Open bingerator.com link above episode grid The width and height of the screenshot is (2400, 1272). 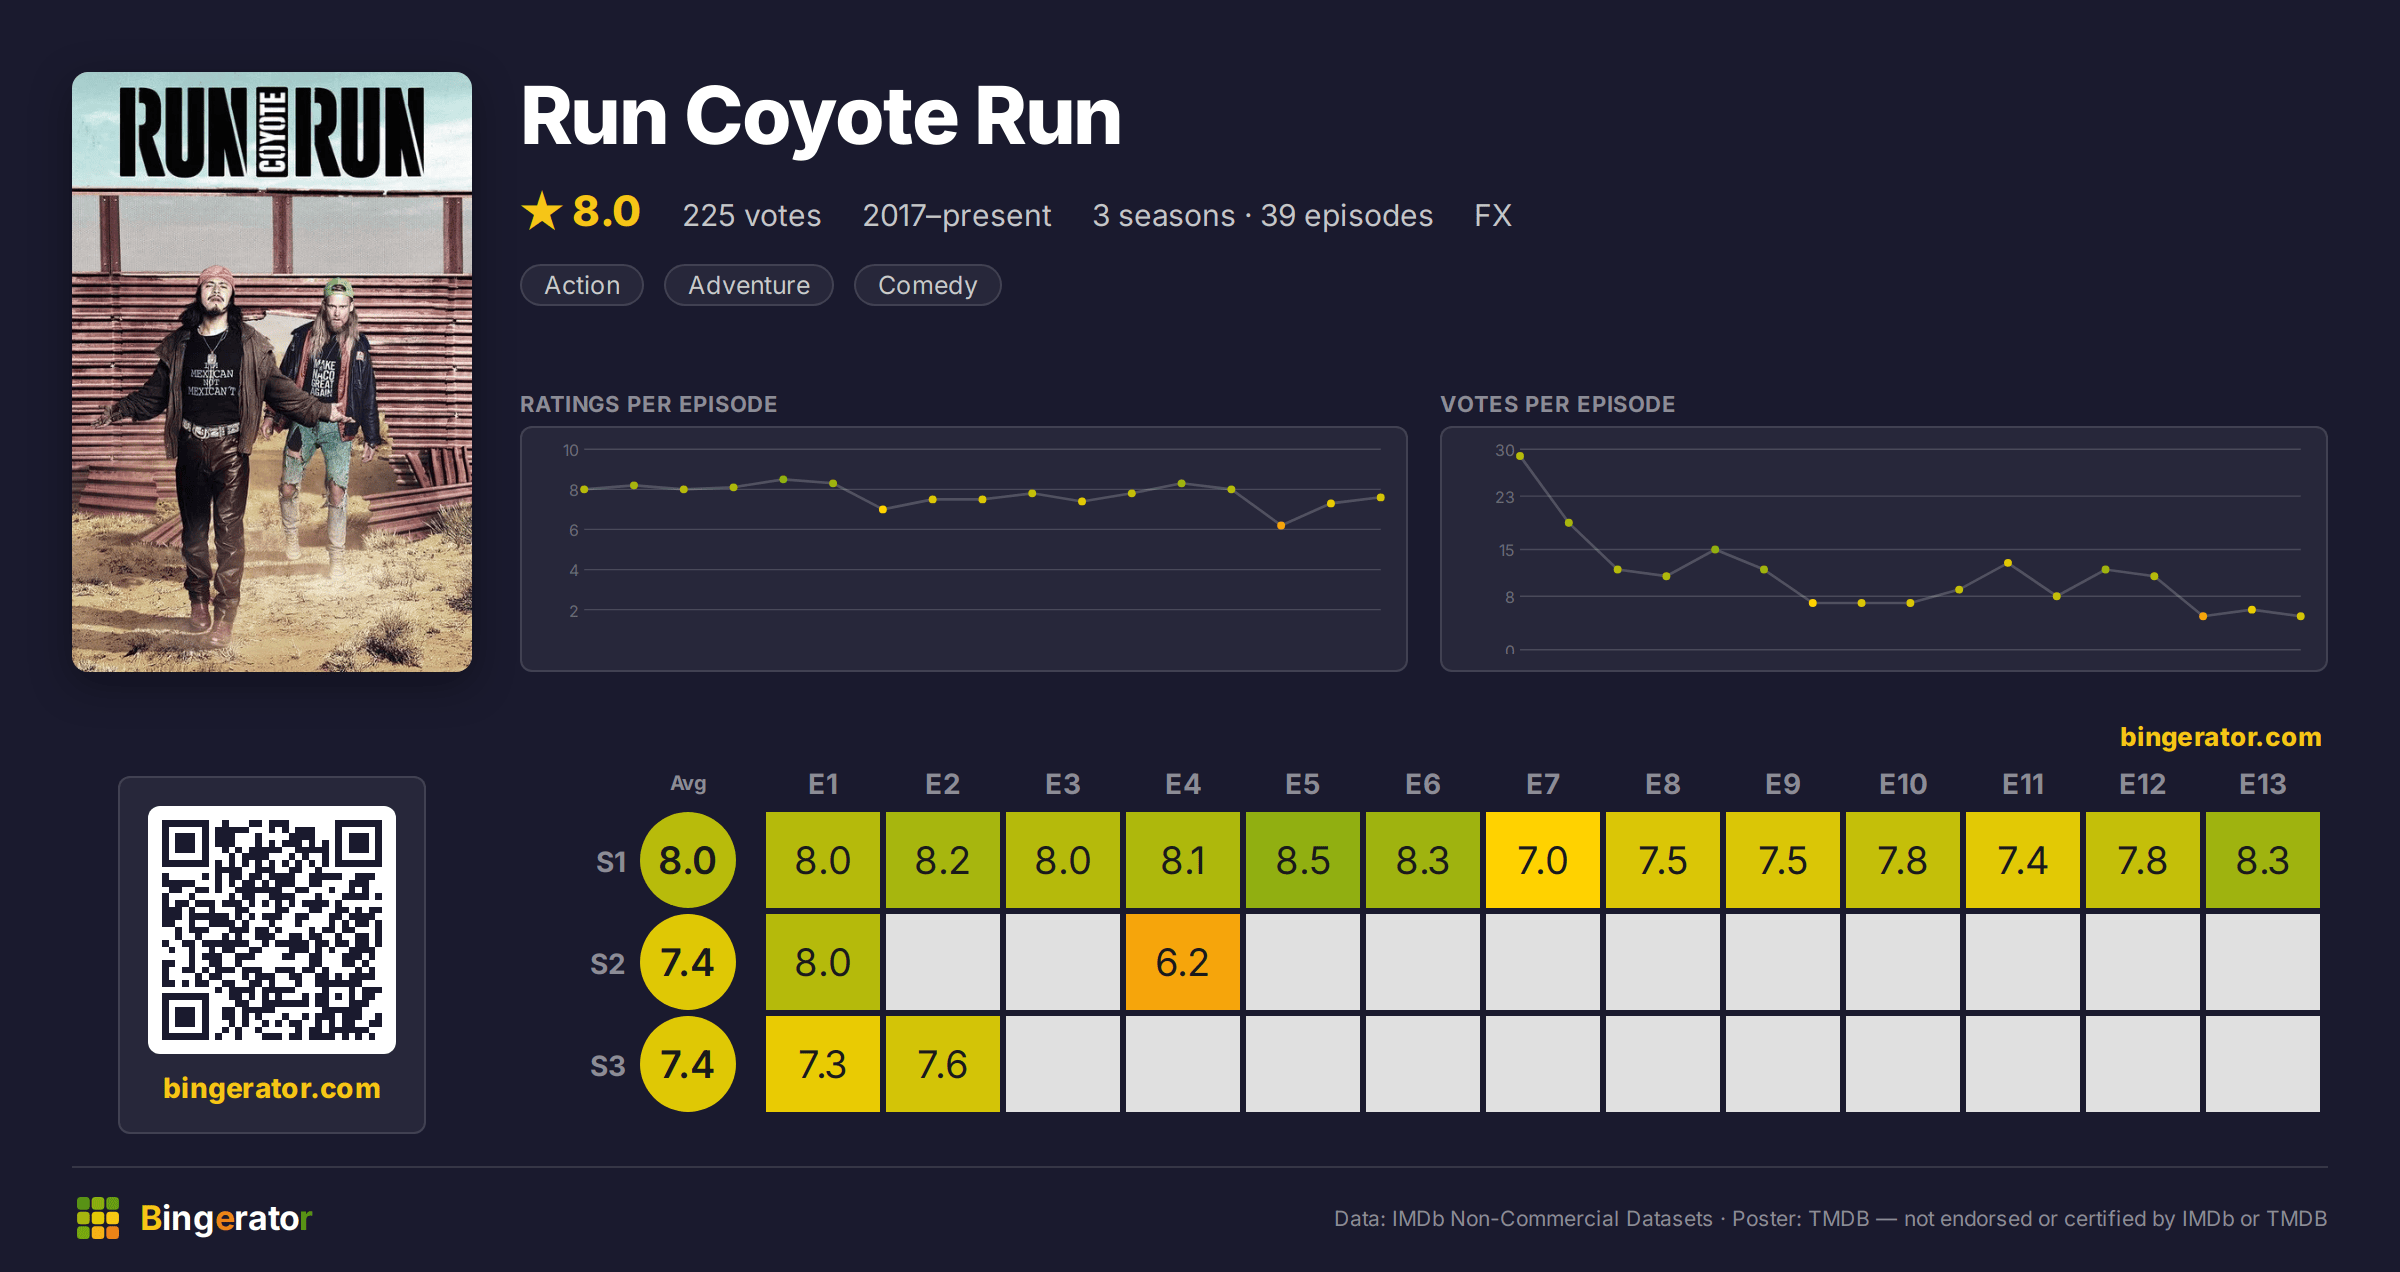click(x=2220, y=737)
